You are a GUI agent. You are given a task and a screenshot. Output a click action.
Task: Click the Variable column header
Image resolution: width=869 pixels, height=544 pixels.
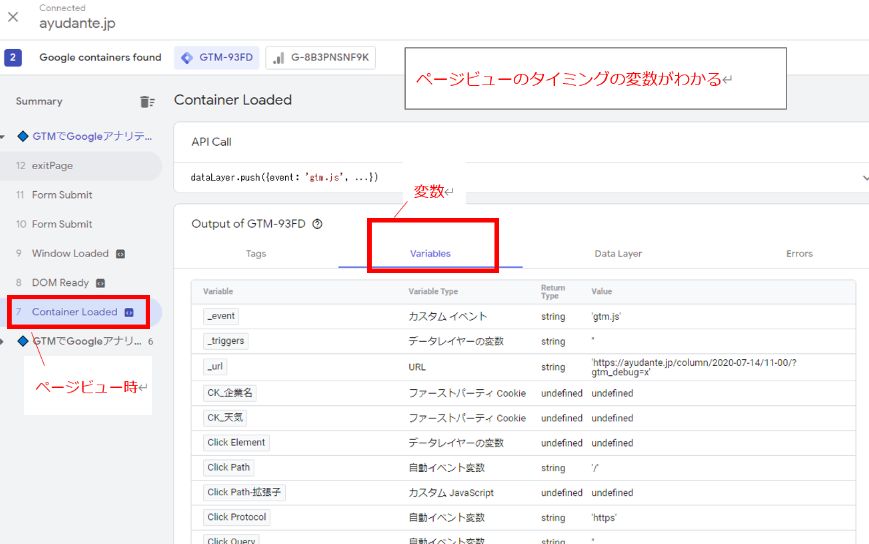pyautogui.click(x=218, y=291)
